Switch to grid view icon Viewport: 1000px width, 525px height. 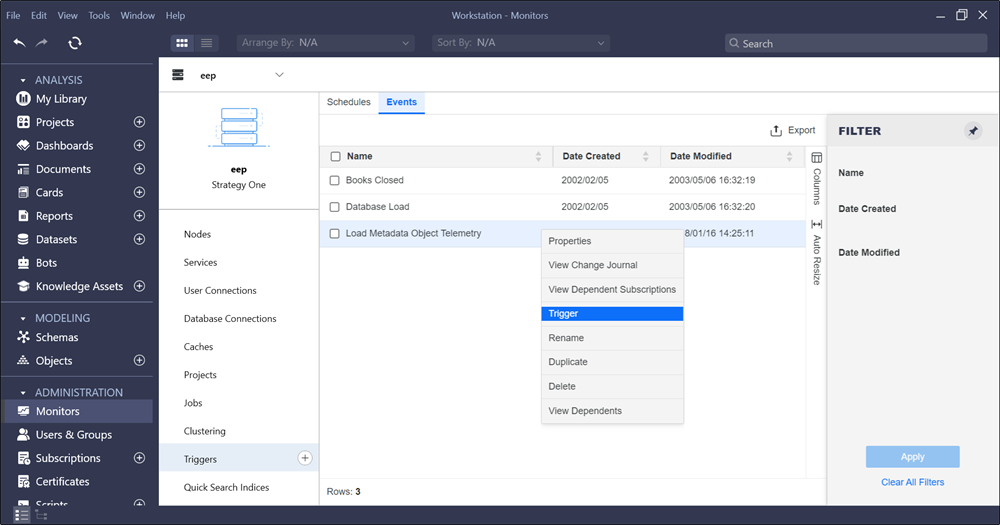pos(182,43)
